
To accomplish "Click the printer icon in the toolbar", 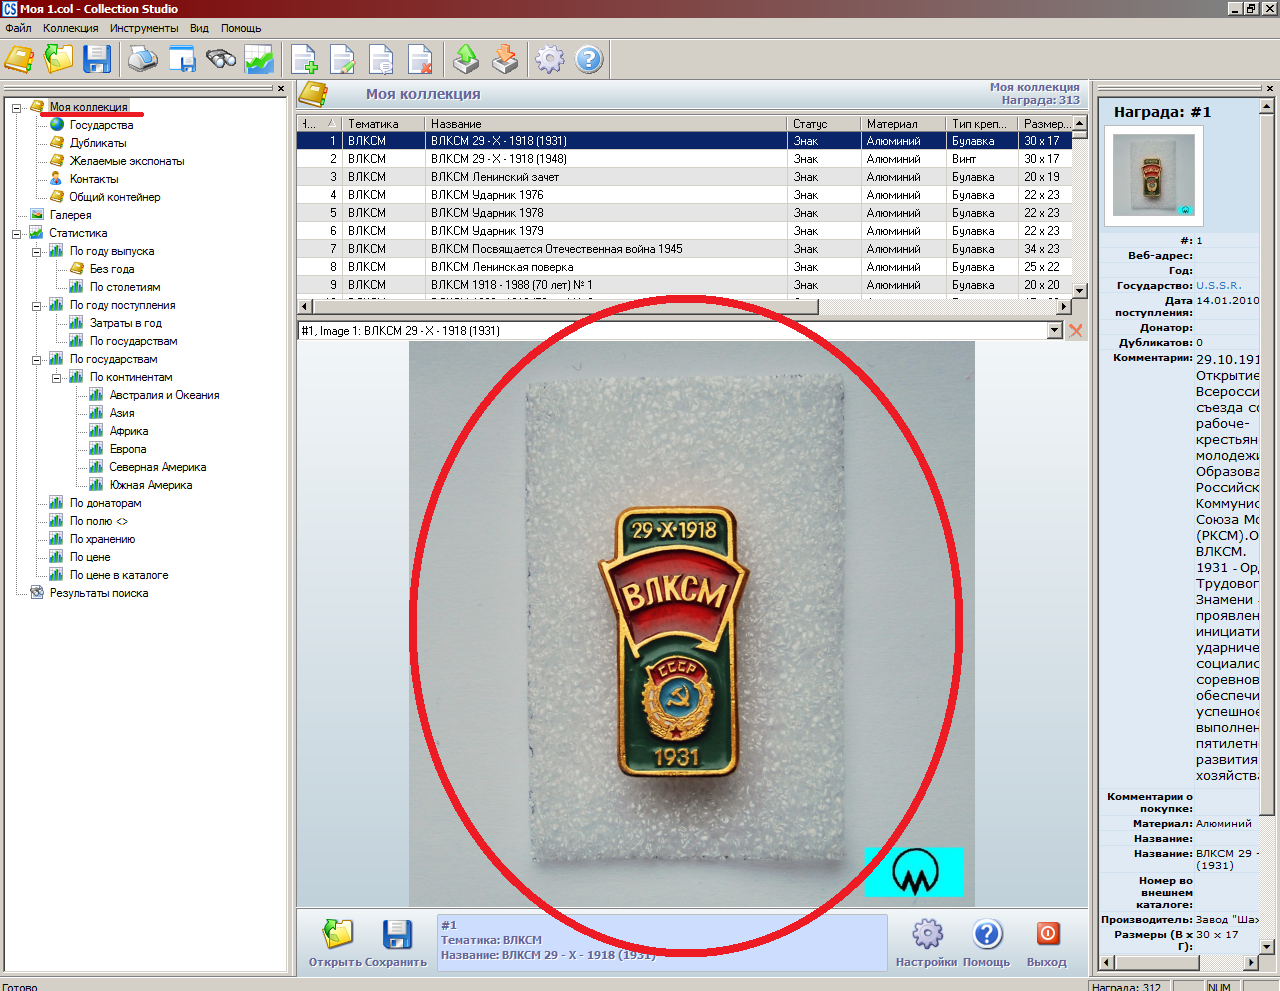I will click(143, 59).
